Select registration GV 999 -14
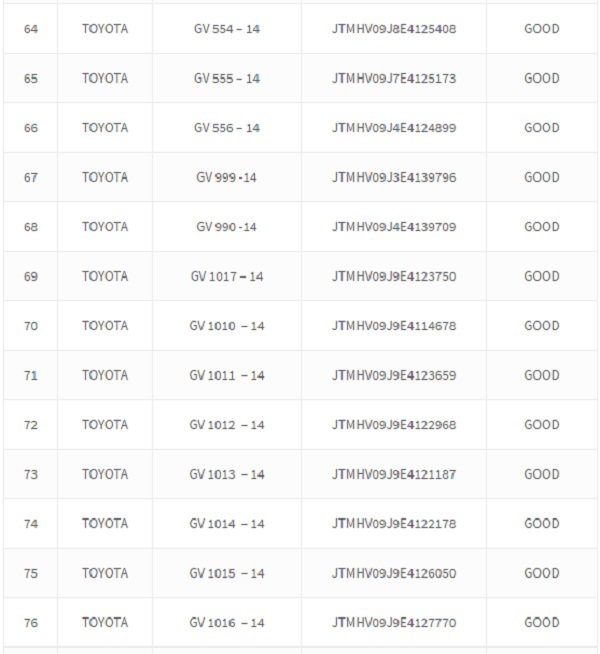The width and height of the screenshot is (600, 654). point(226,178)
